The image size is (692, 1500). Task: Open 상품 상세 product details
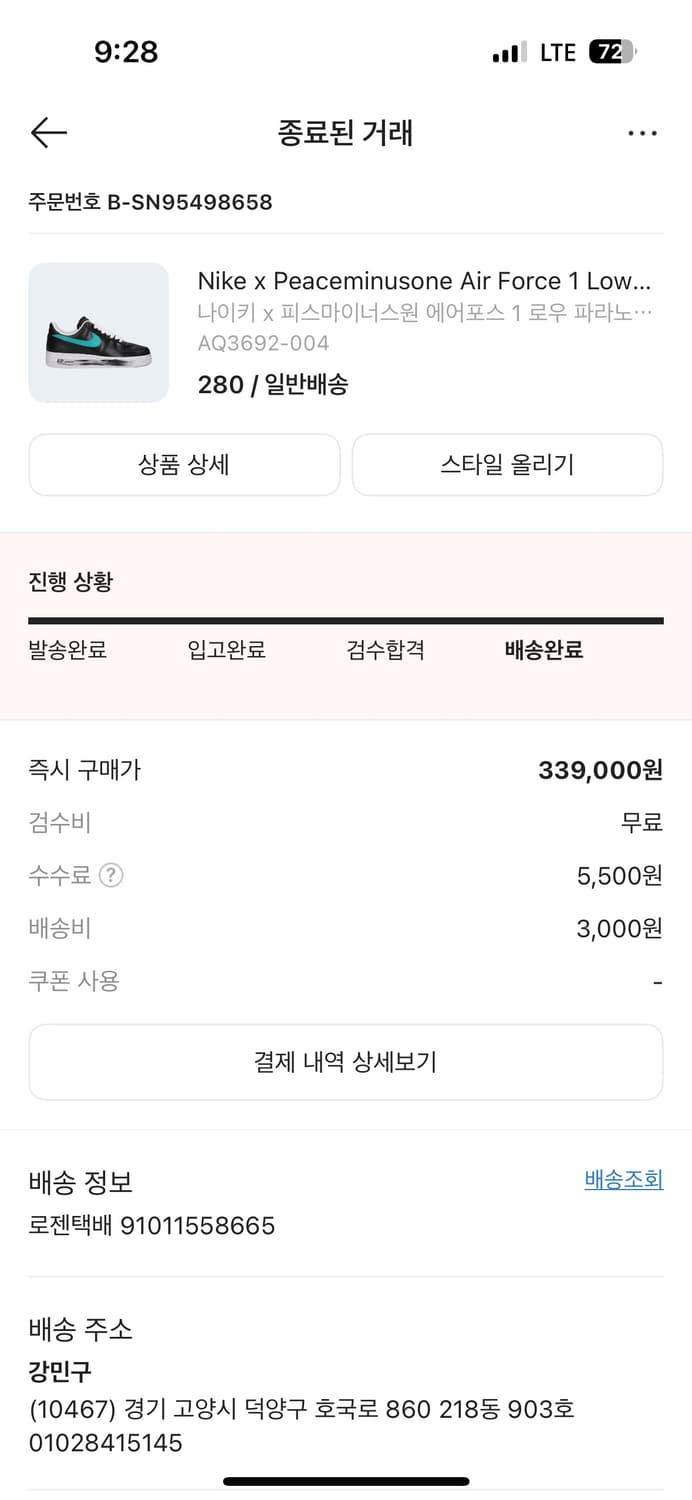(x=184, y=465)
